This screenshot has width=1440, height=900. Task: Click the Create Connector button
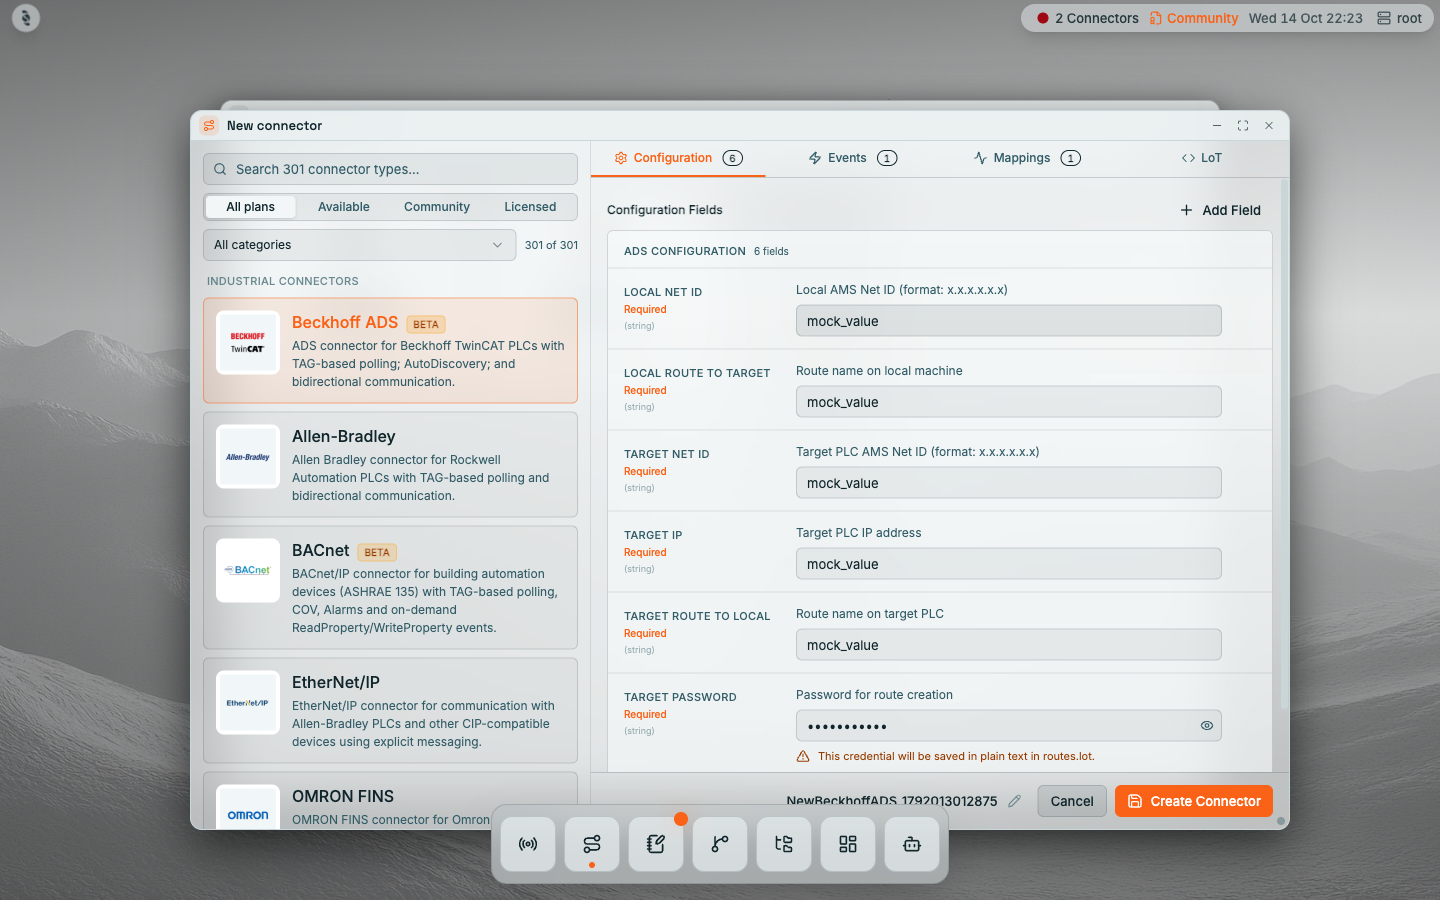pos(1194,801)
